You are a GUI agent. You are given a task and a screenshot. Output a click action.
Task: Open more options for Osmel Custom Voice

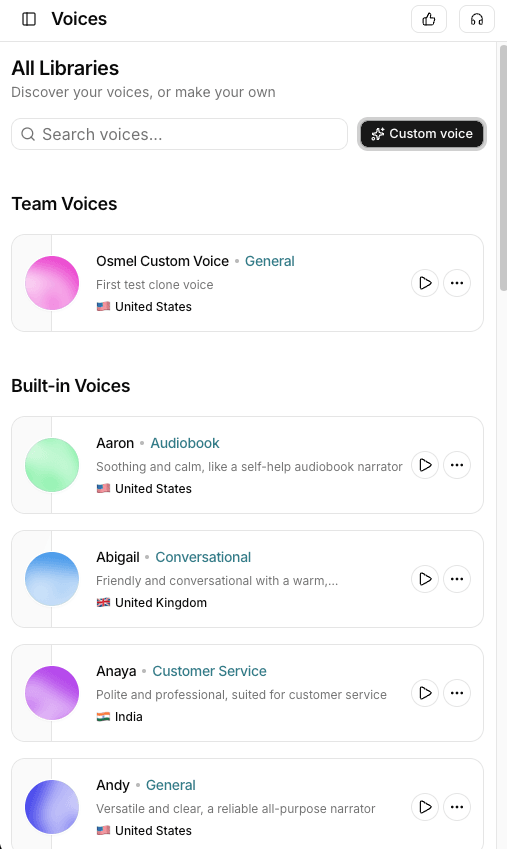457,283
